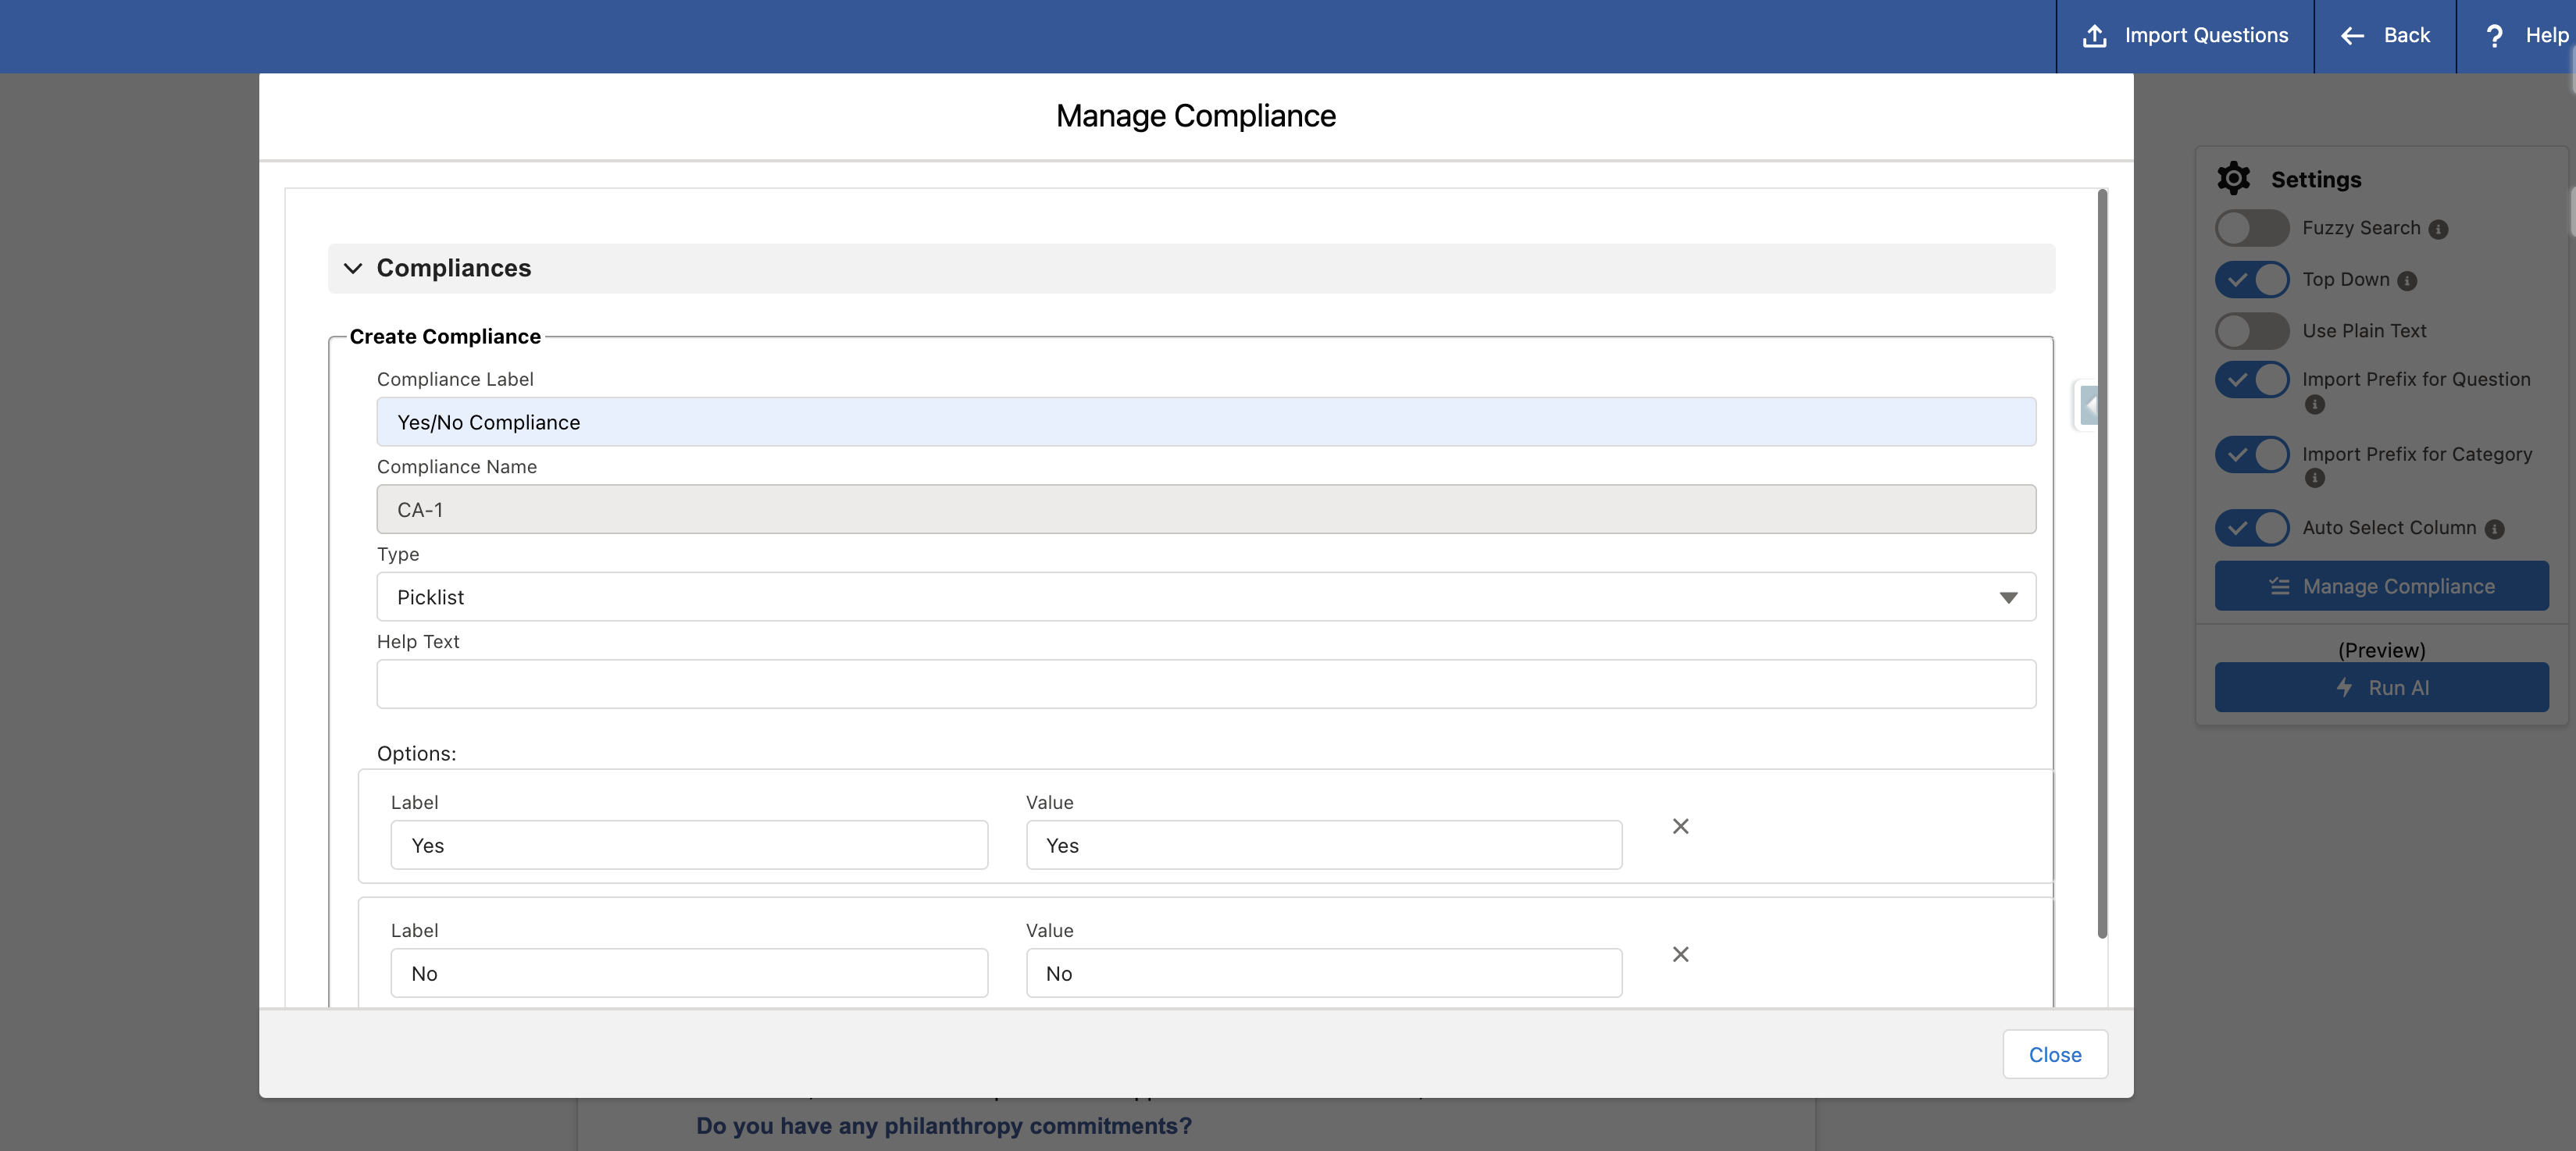2576x1151 pixels.
Task: Click the Compliance Label input field
Action: (x=1205, y=422)
